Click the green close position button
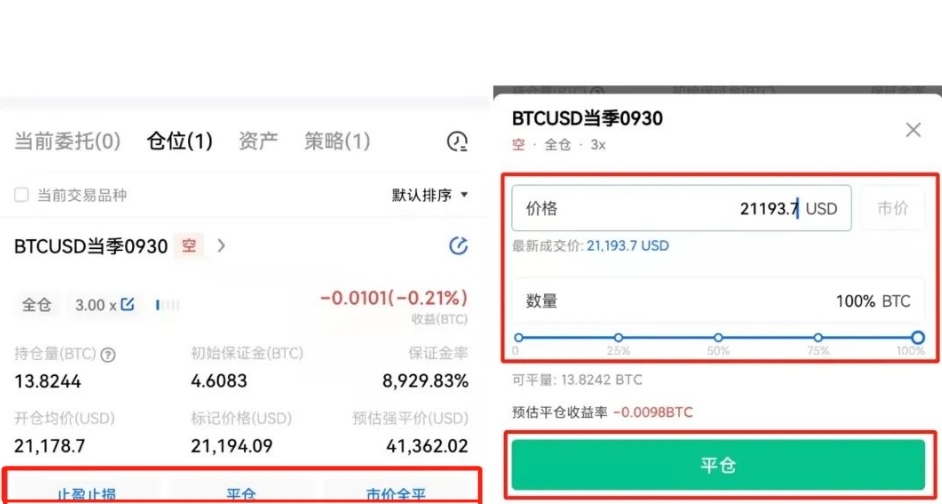Viewport: 942px width, 504px height. coord(718,465)
